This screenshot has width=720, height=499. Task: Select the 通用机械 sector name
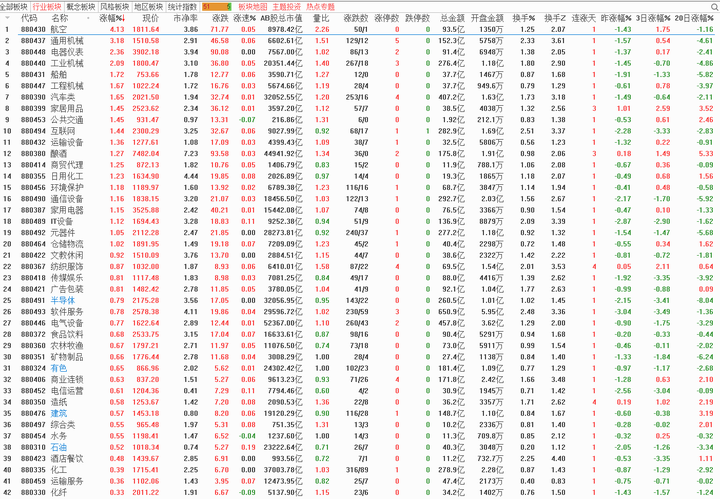(67, 41)
